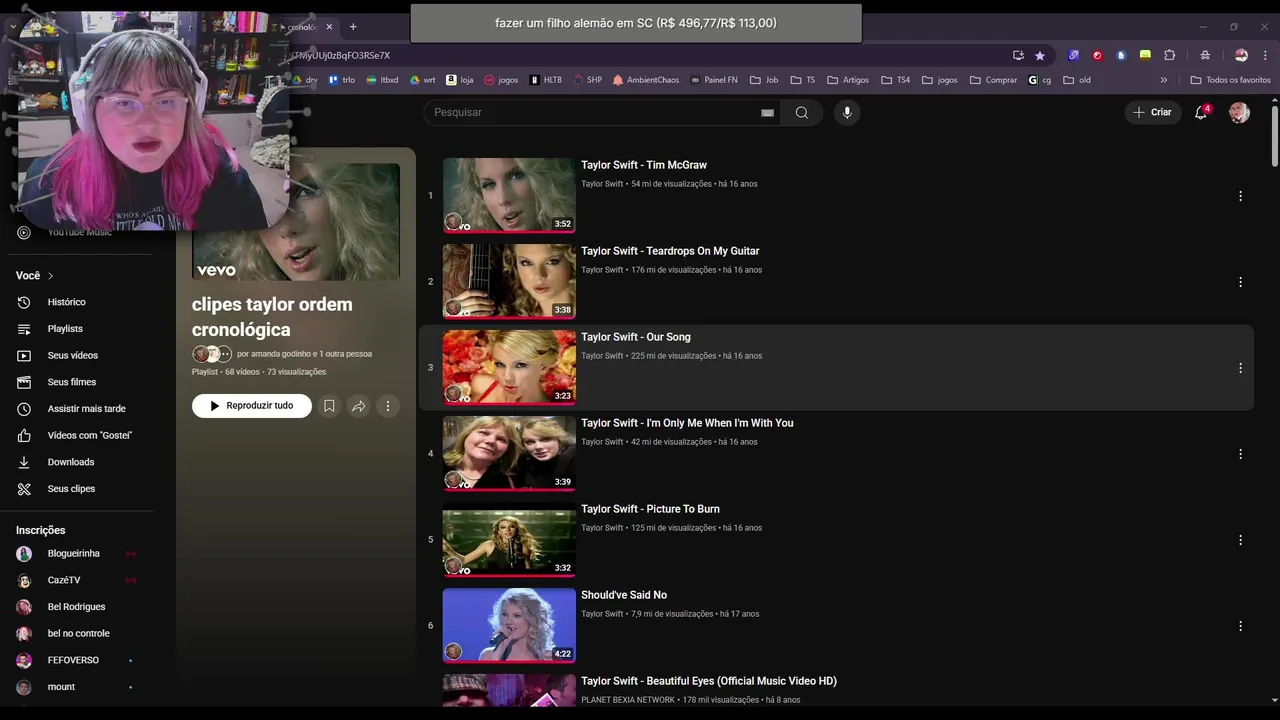Open the HLTB bookmark
The image size is (1280, 720).
546,80
